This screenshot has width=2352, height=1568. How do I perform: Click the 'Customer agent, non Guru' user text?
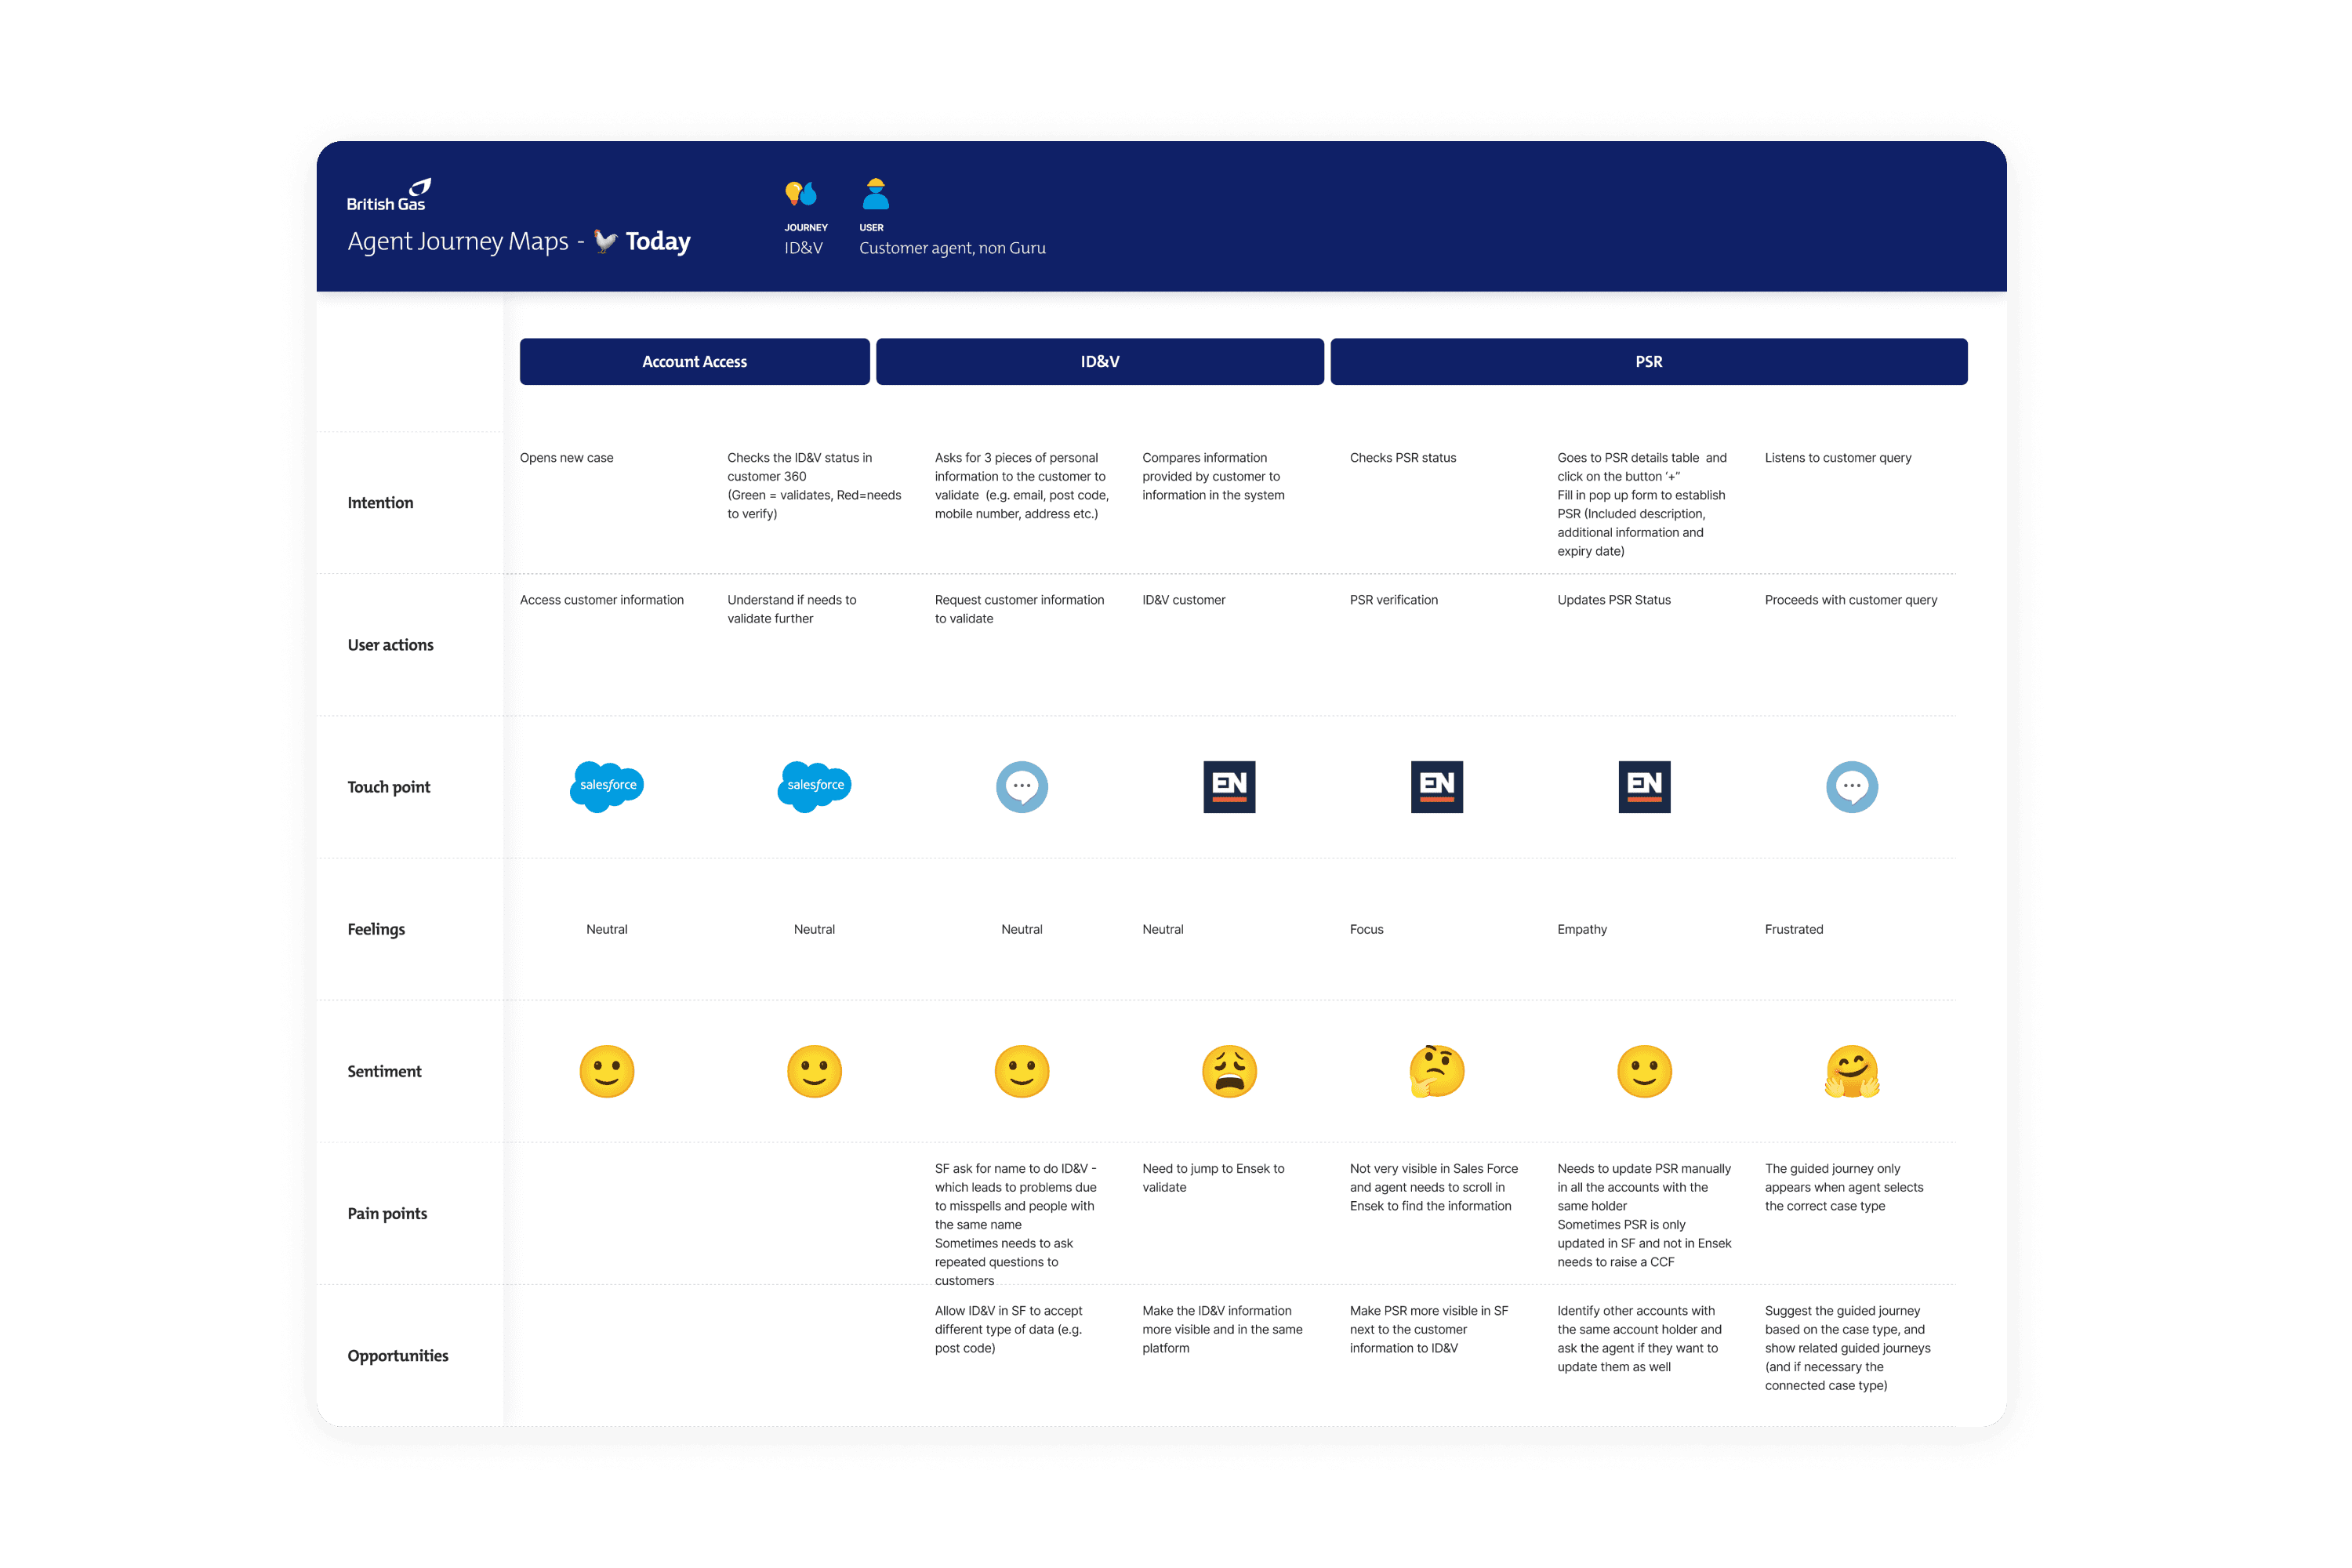(x=952, y=248)
